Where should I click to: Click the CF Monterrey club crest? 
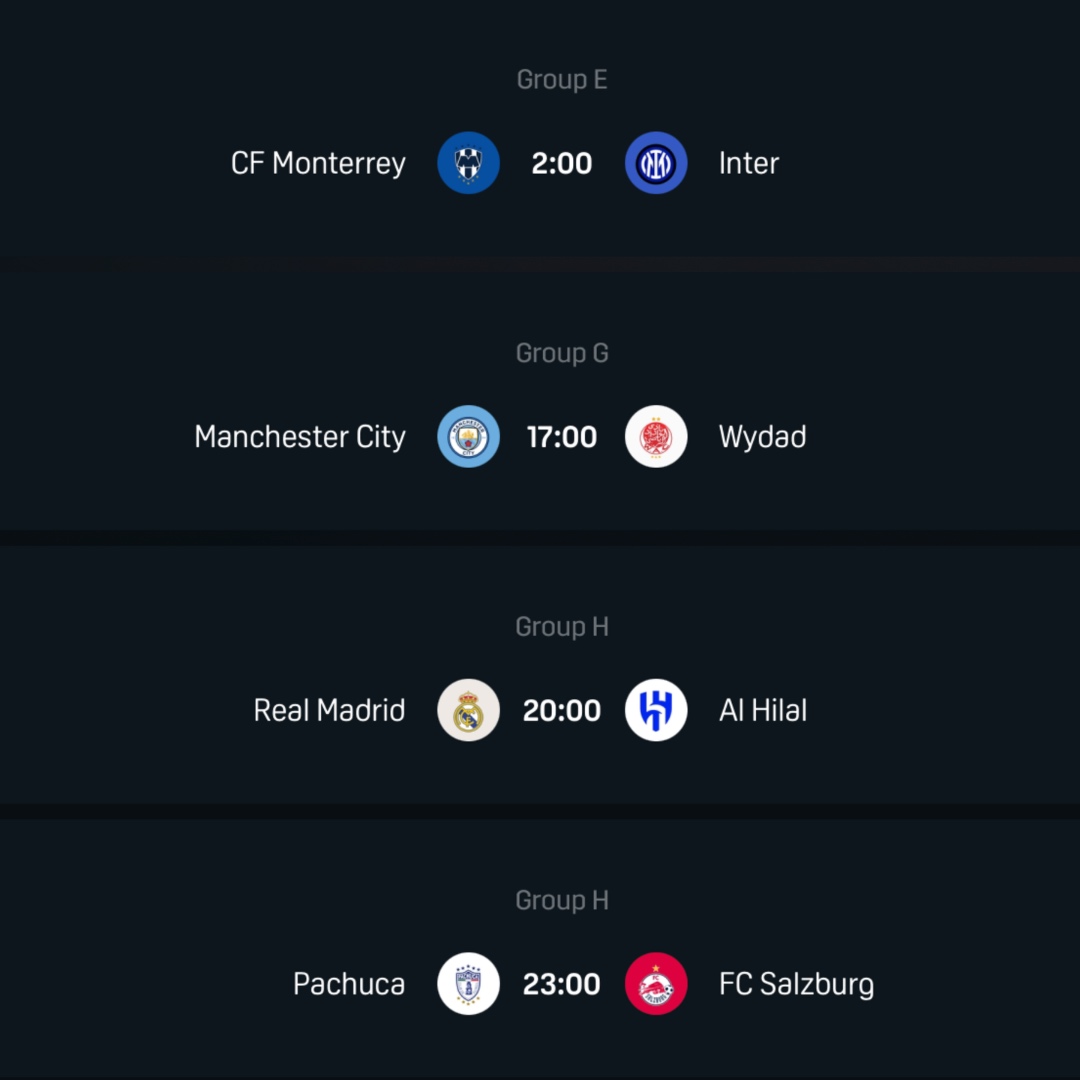468,162
